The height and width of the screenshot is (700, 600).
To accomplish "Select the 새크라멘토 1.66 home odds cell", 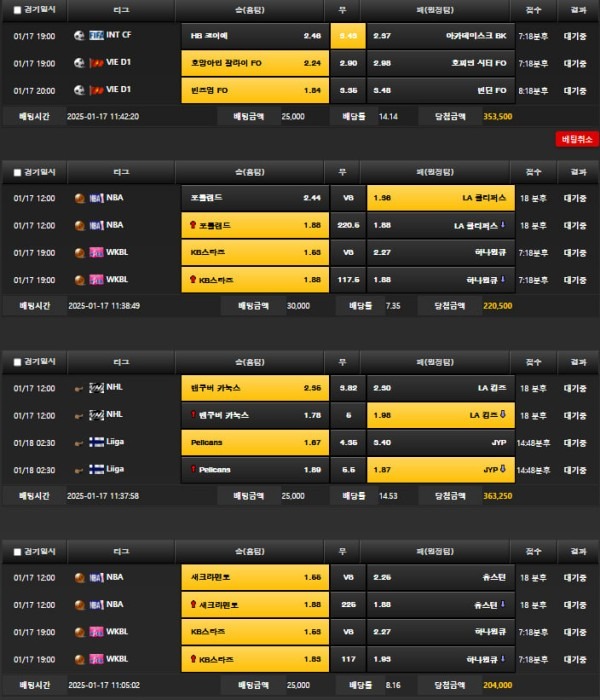I will pyautogui.click(x=254, y=577).
